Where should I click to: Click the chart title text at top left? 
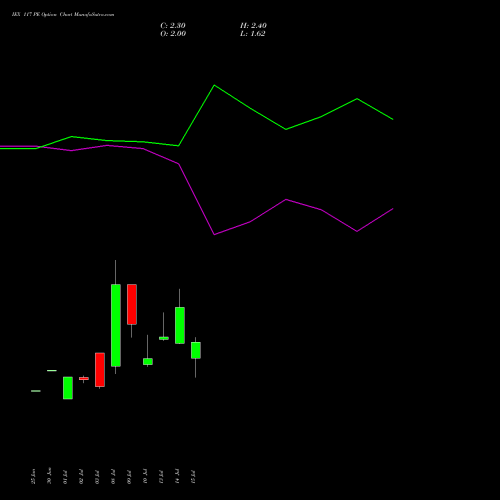(x=63, y=15)
